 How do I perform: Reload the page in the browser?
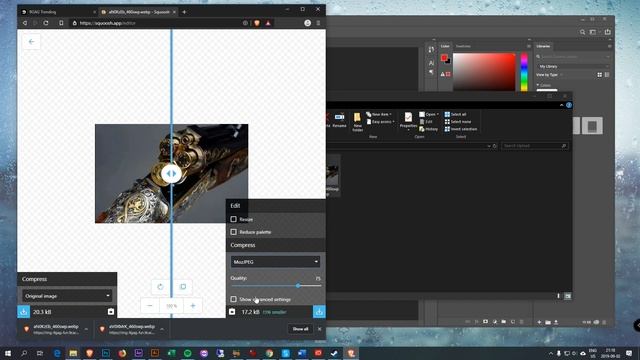pos(46,23)
